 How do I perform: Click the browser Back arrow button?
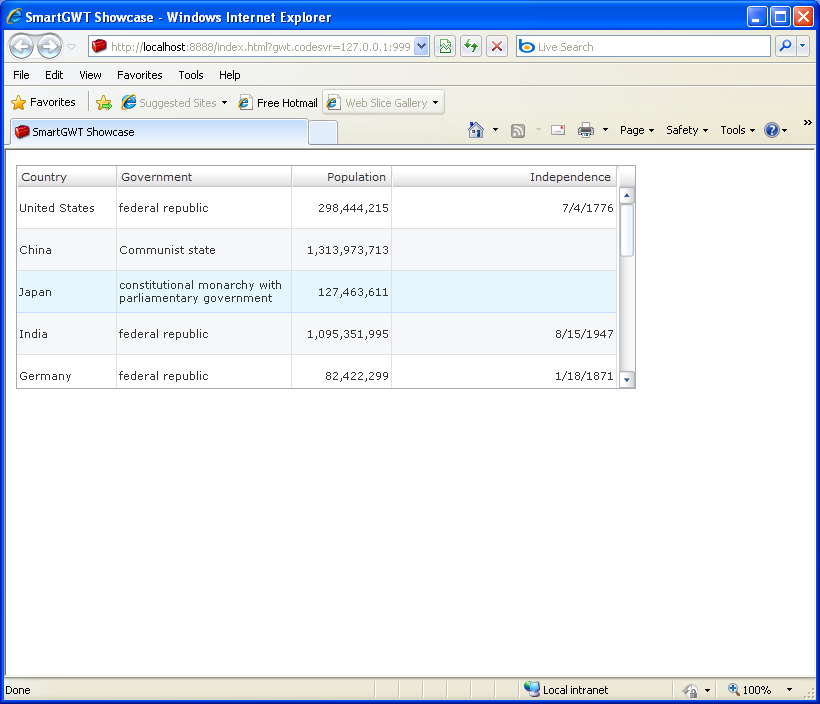pyautogui.click(x=21, y=47)
